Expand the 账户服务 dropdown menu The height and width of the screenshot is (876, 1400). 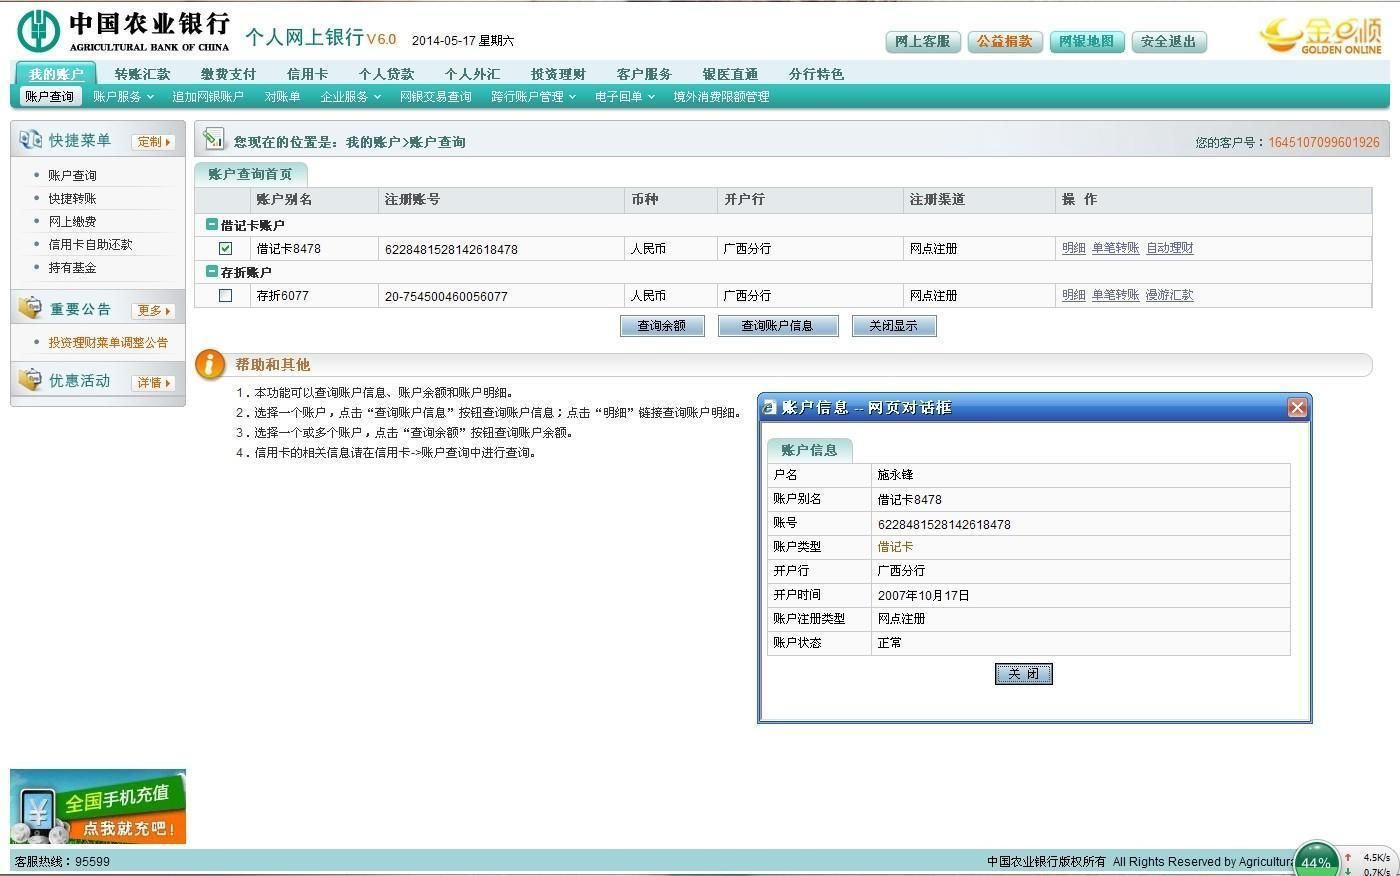(123, 97)
